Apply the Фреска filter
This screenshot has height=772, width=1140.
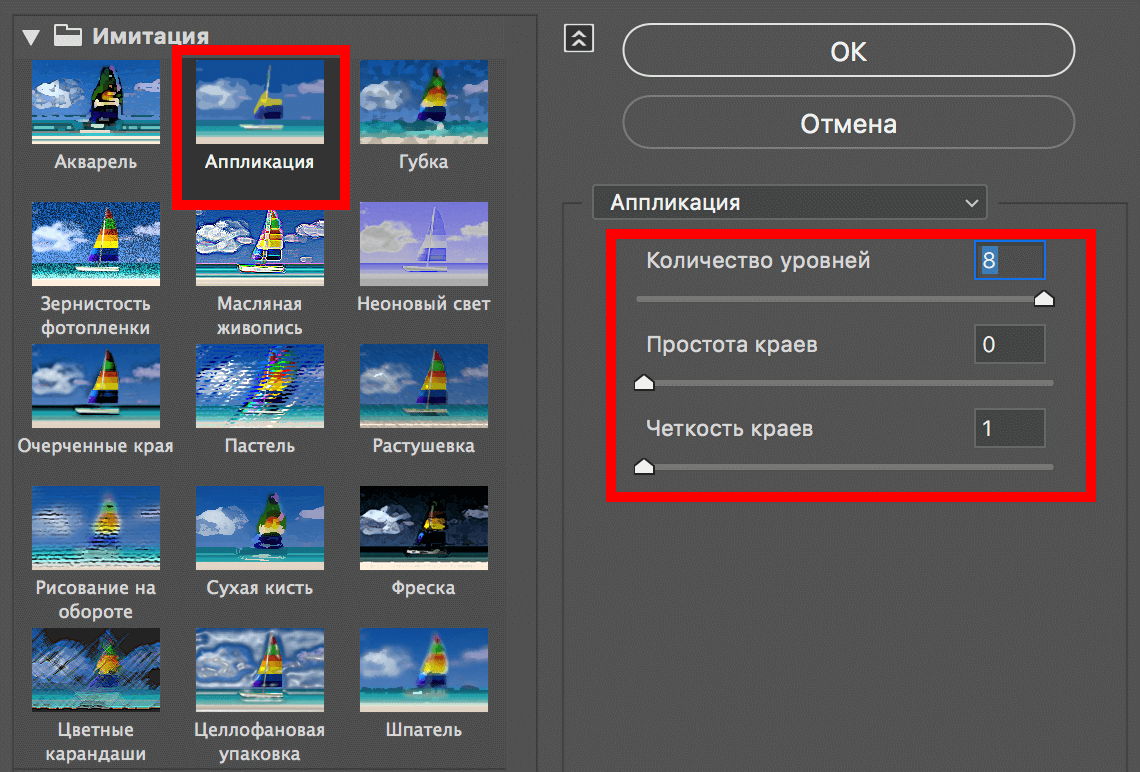[423, 527]
